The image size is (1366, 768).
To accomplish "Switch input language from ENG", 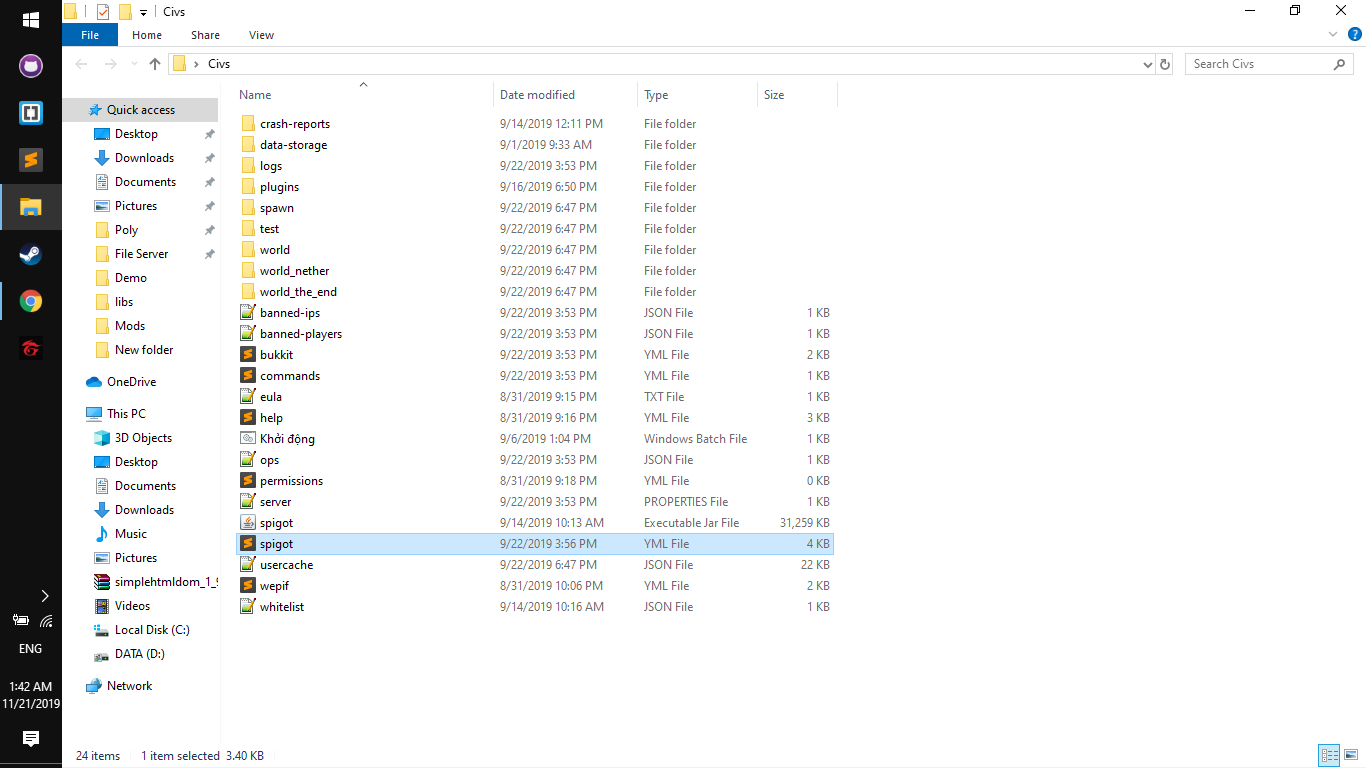I will coord(30,648).
